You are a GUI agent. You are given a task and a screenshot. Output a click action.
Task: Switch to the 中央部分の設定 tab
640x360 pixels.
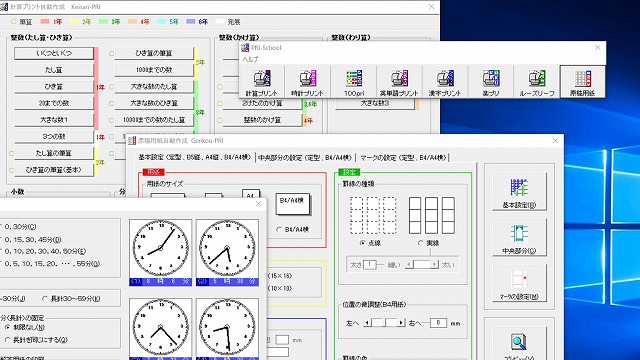click(305, 158)
